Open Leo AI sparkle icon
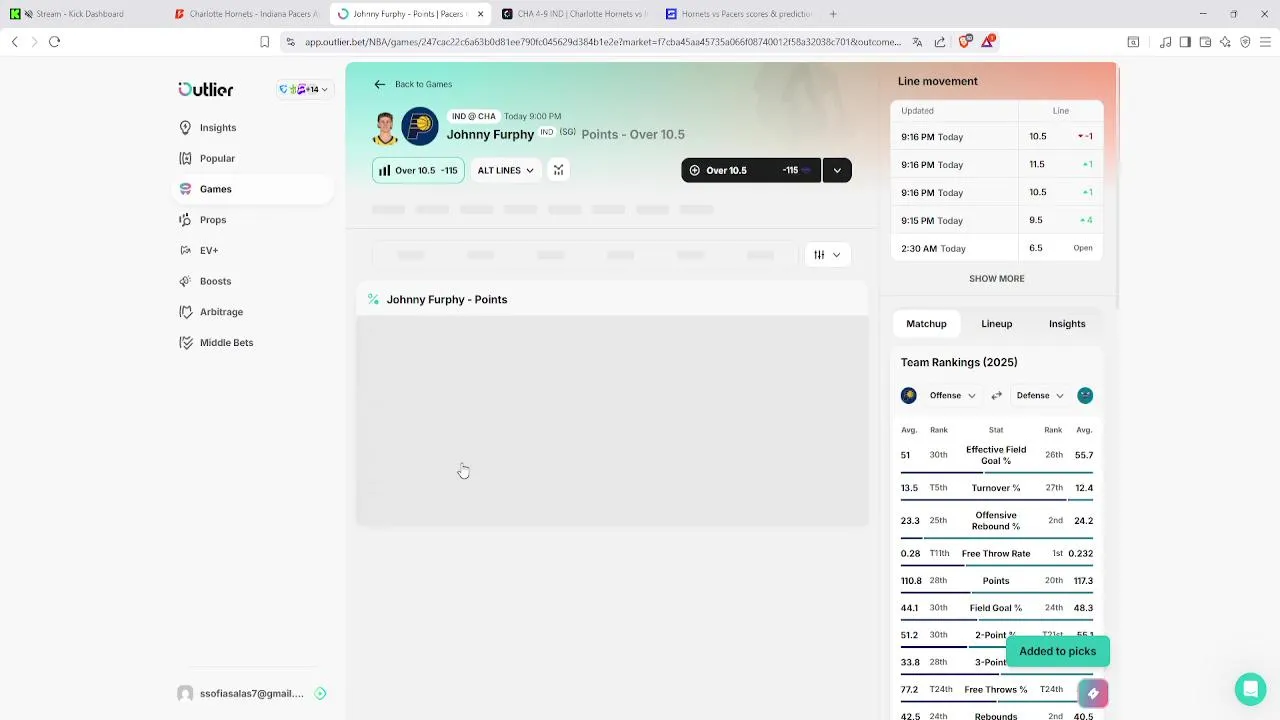This screenshot has width=1280, height=720. point(1225,42)
